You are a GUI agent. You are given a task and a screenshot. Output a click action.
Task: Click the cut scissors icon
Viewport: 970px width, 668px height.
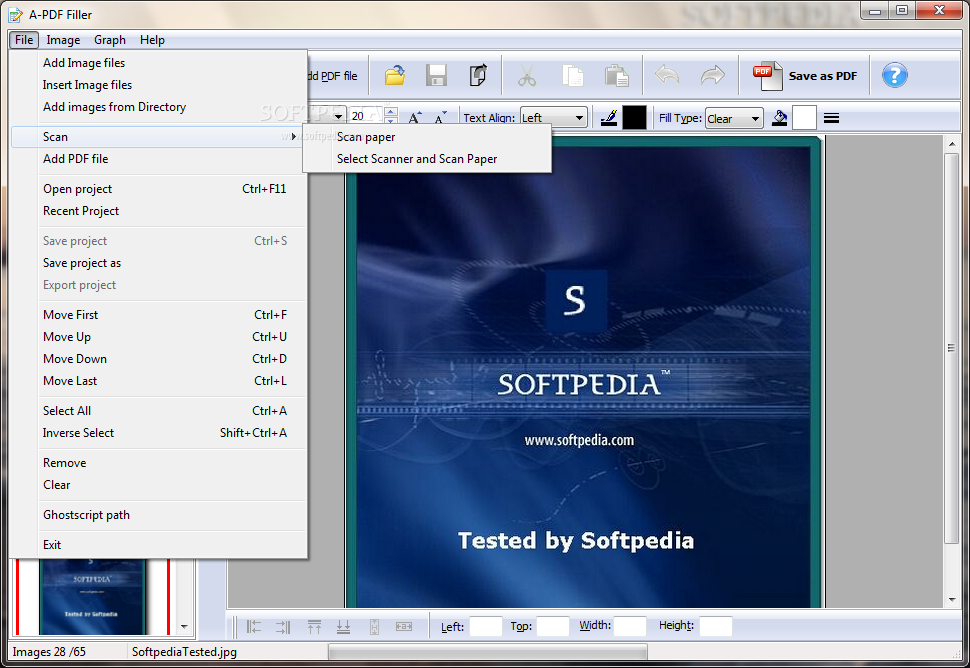(x=526, y=76)
